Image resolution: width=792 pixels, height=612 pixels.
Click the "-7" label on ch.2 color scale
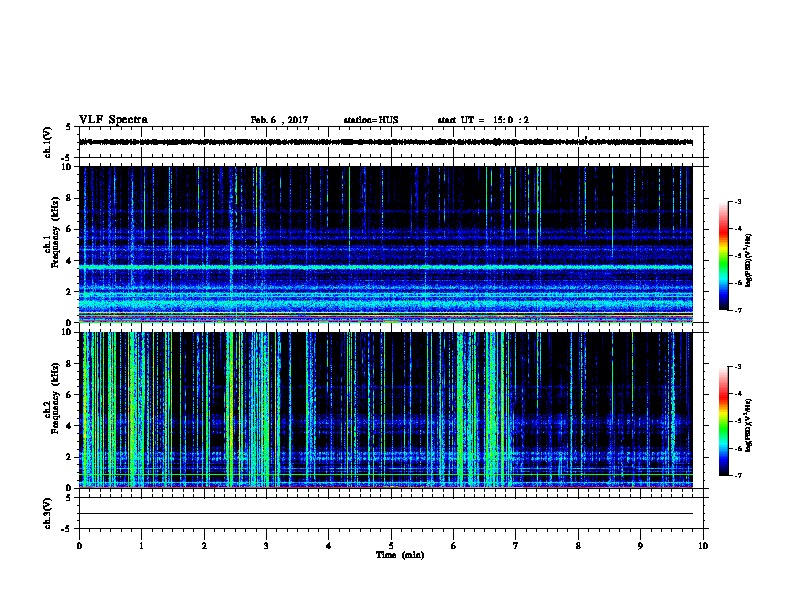tap(737, 475)
